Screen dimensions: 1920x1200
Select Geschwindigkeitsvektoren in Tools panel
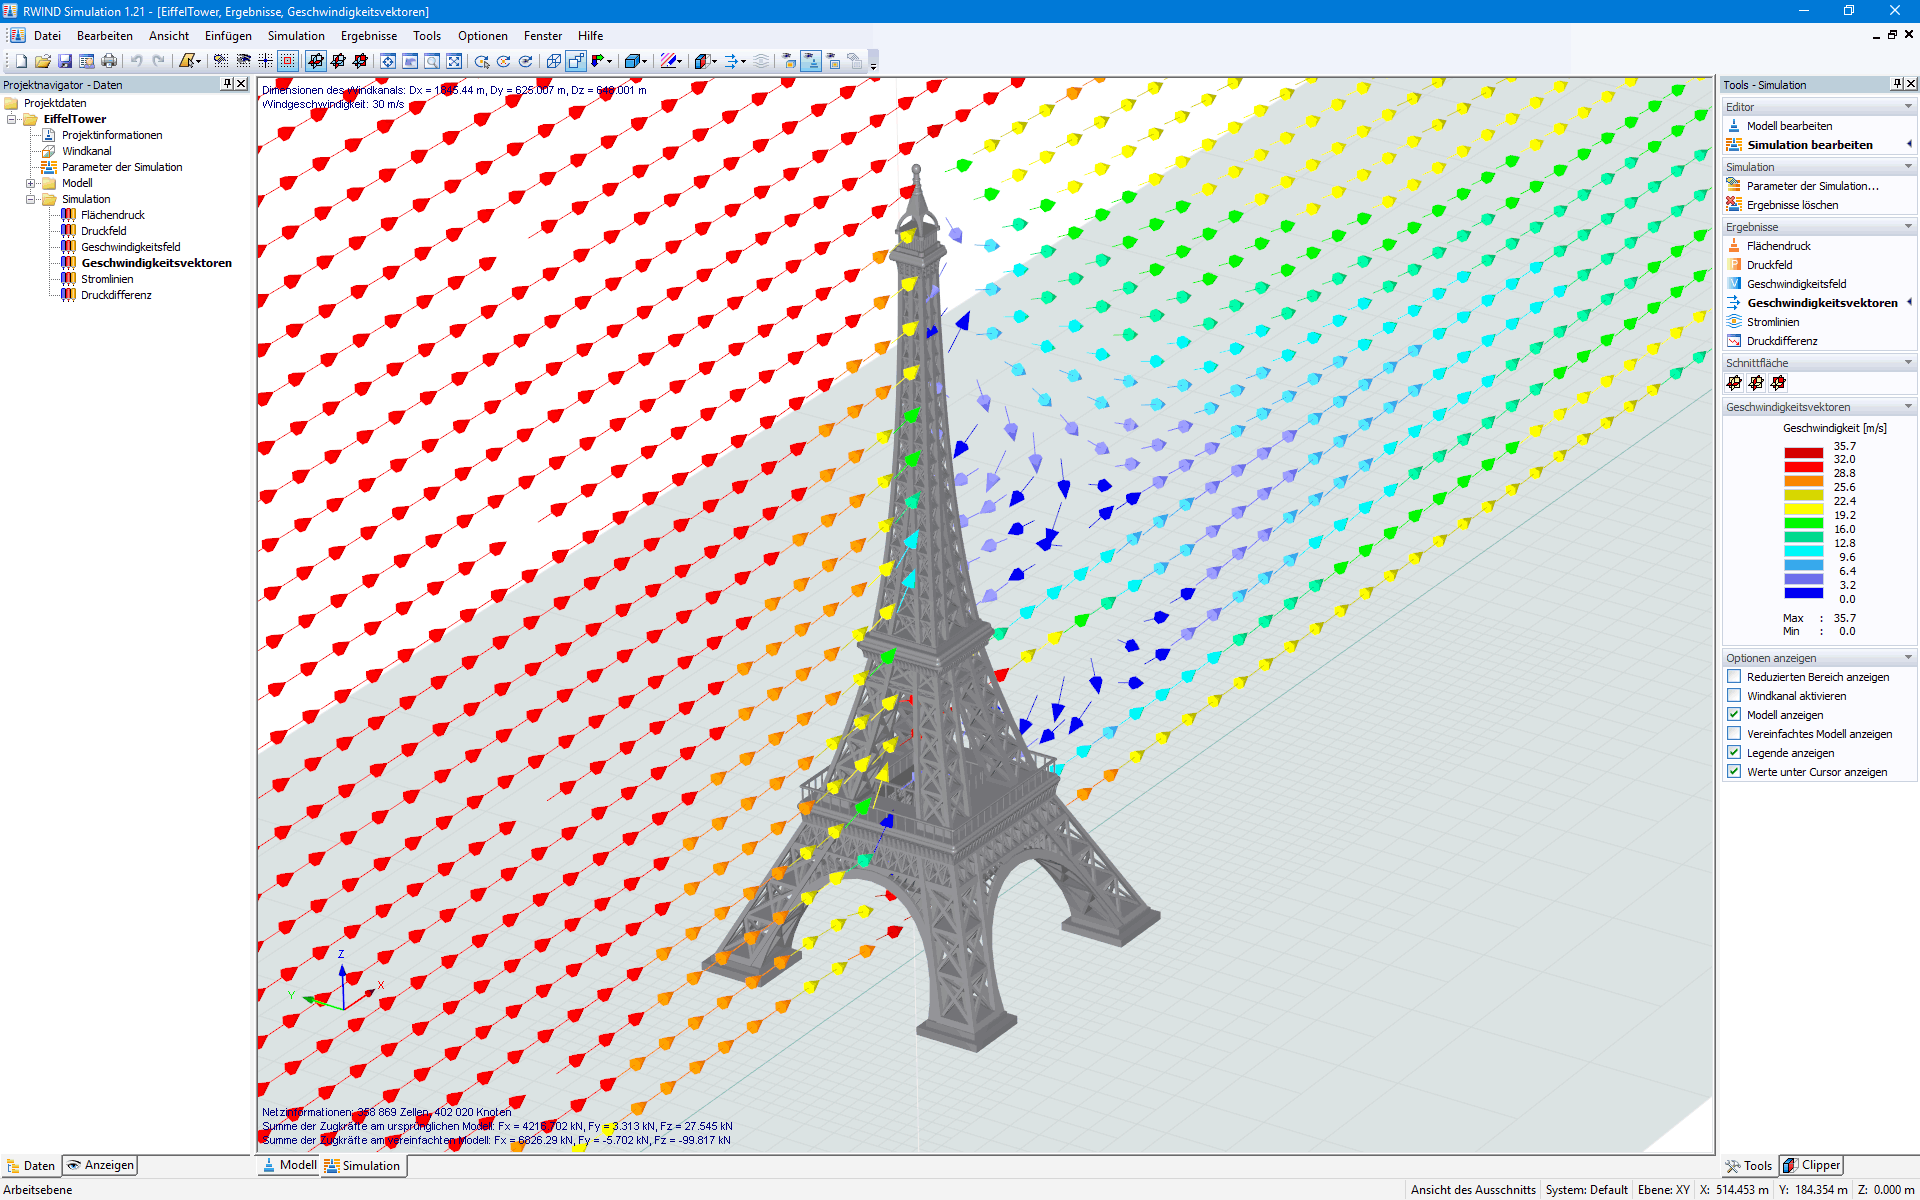coord(1822,303)
